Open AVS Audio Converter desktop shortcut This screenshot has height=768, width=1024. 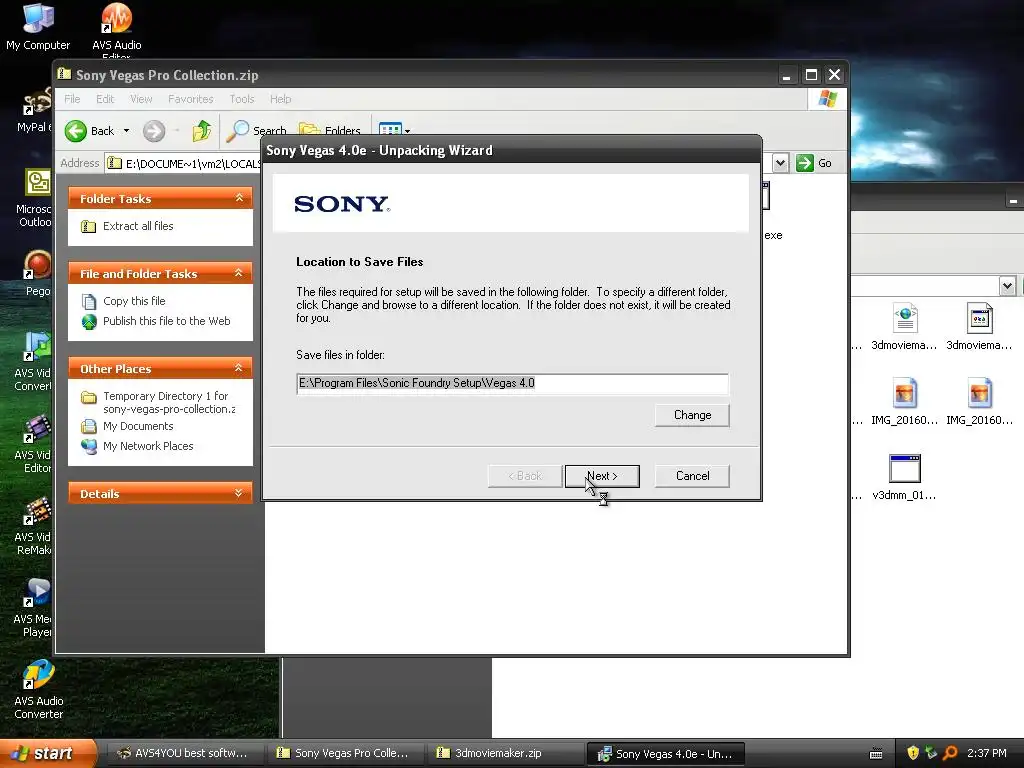point(39,689)
